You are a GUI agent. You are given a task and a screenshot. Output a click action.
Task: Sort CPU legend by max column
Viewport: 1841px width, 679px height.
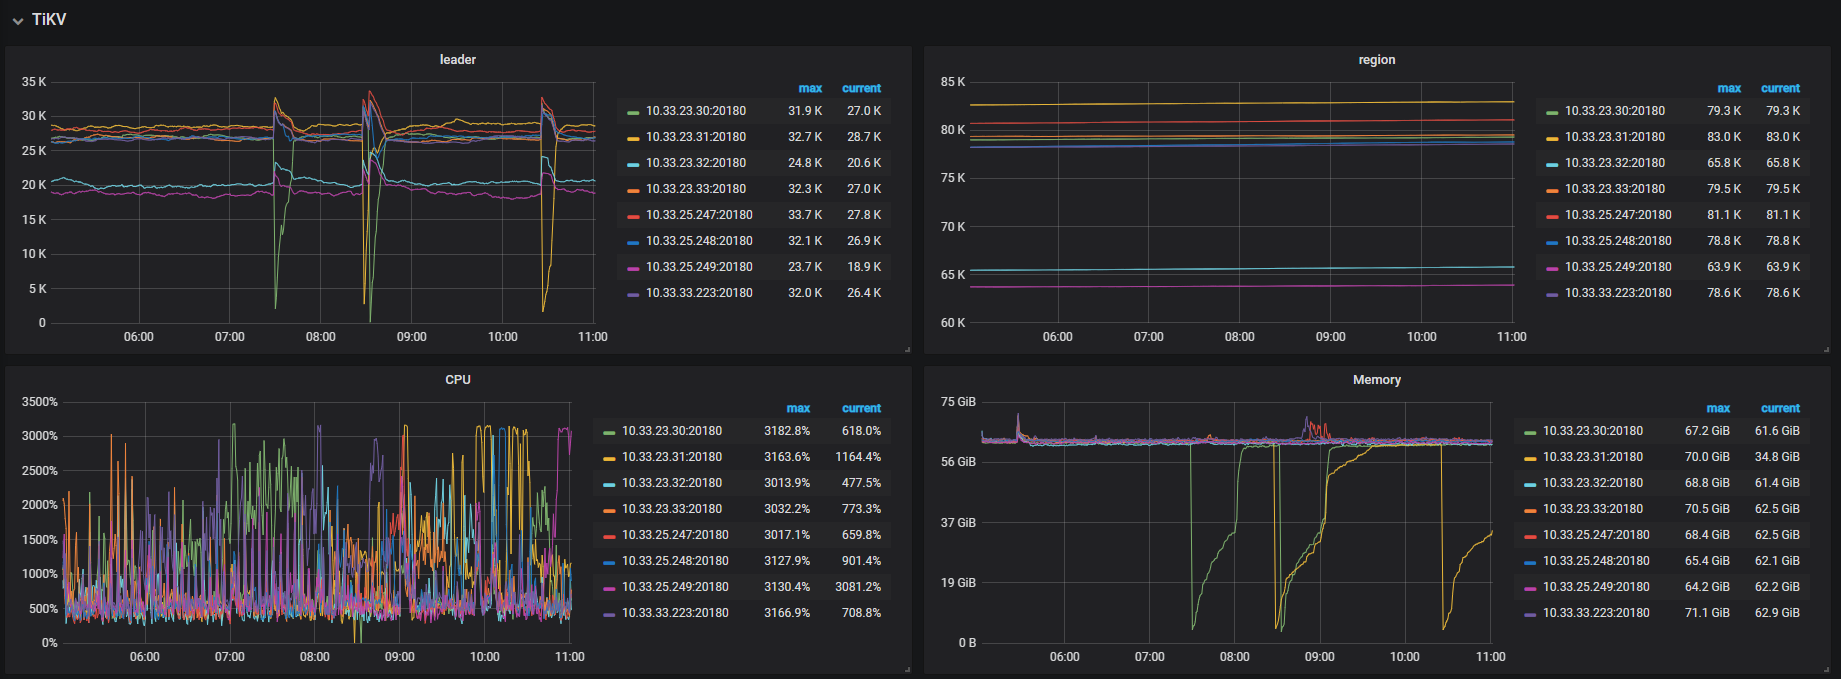798,409
